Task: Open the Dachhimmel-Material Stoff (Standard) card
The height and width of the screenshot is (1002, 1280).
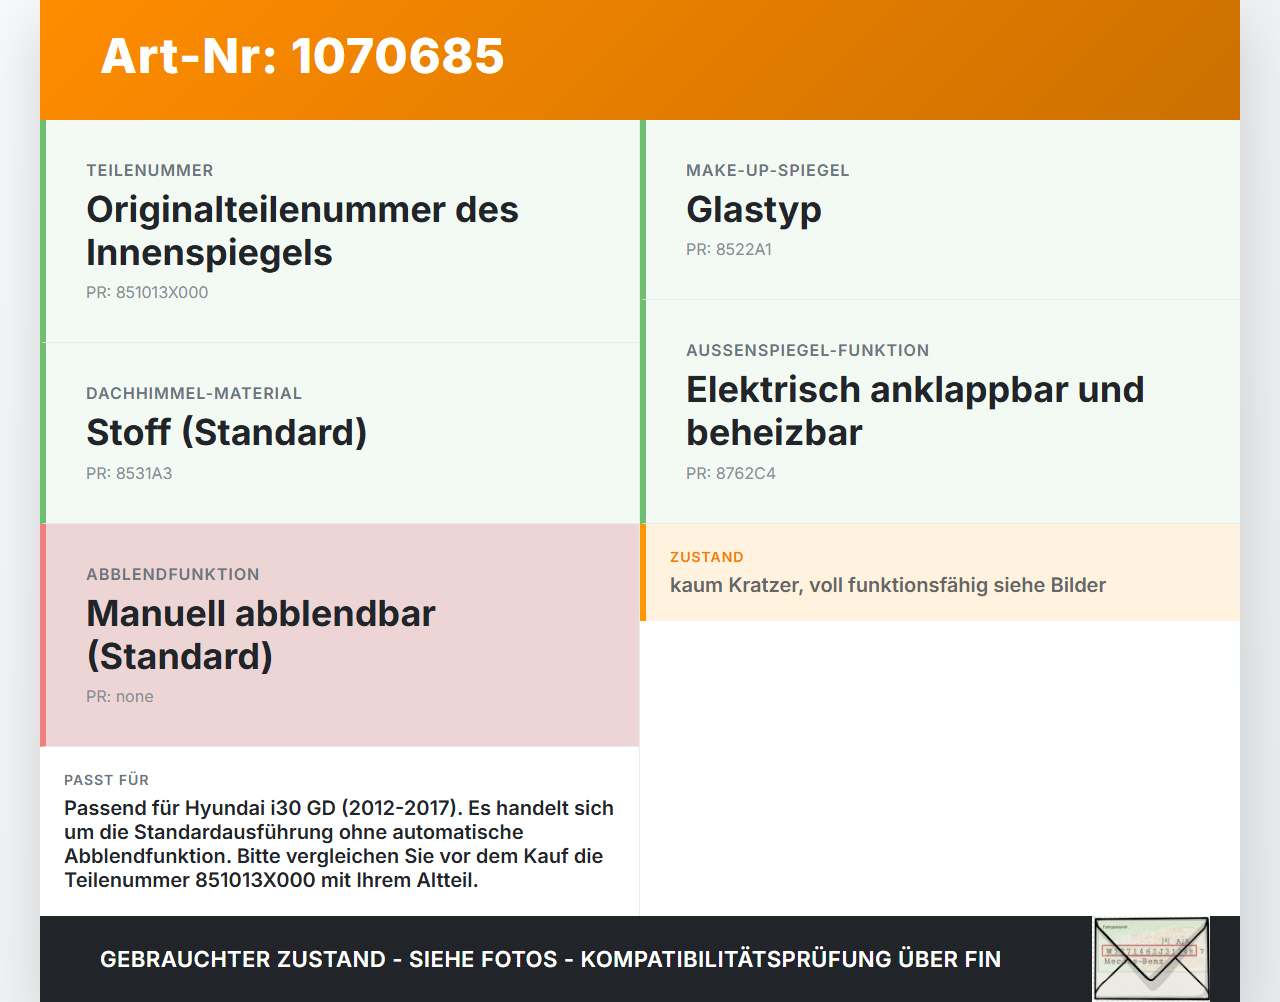Action: click(340, 433)
